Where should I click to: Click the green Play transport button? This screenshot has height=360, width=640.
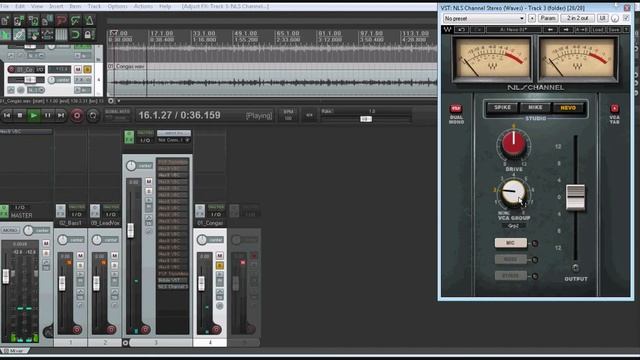click(34, 116)
